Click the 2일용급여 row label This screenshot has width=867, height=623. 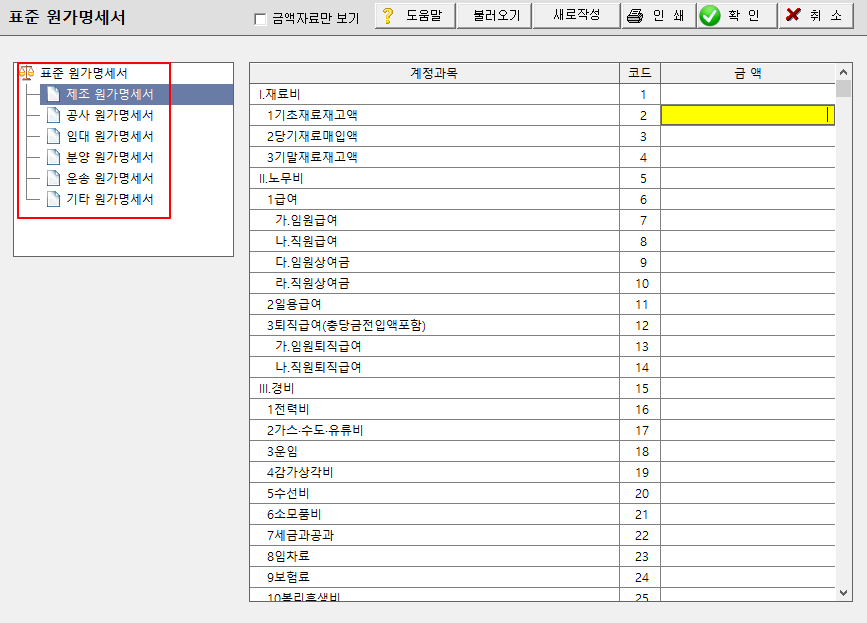pos(294,304)
